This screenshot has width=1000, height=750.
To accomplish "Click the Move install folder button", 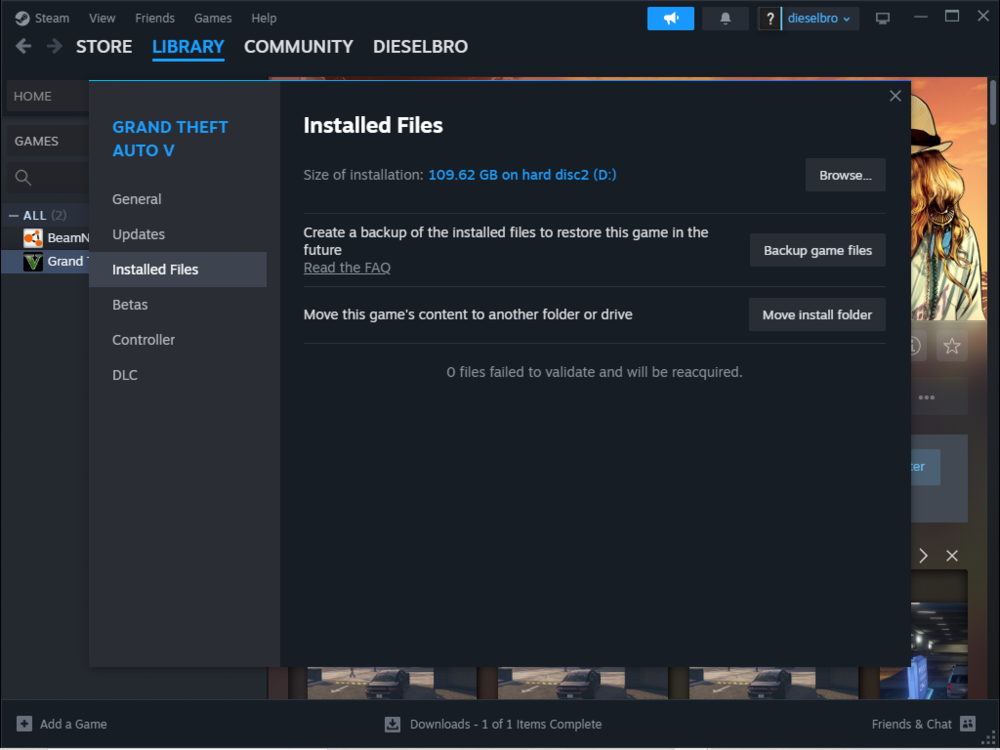I will click(817, 314).
